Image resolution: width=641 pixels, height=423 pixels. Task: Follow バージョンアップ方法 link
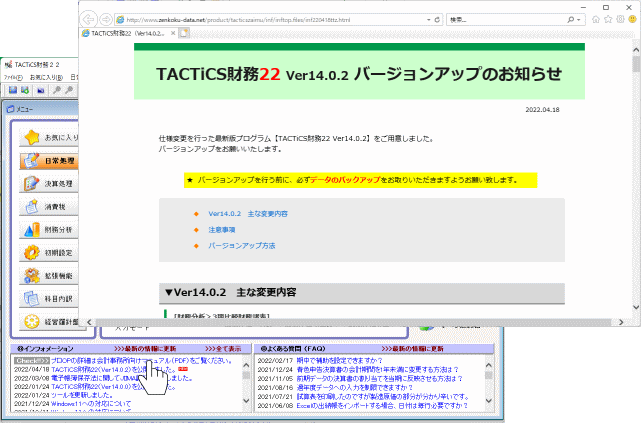tap(242, 246)
